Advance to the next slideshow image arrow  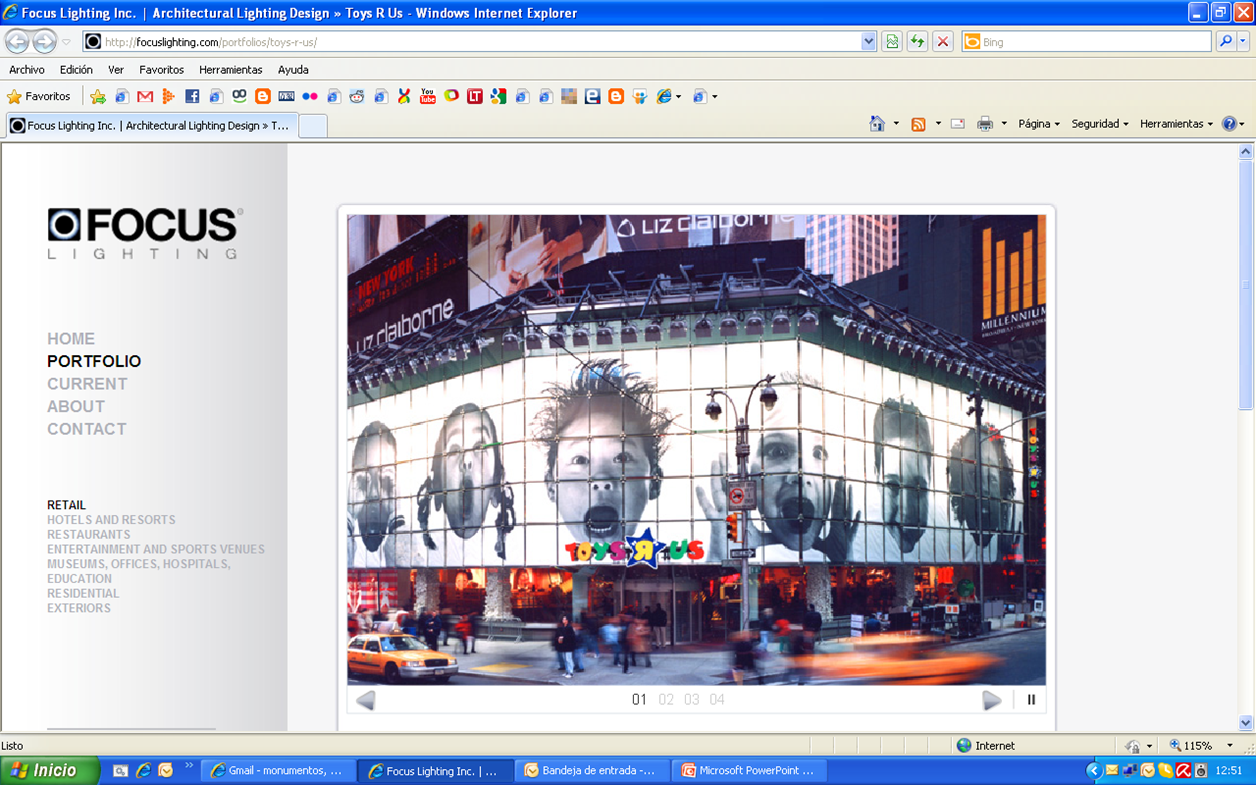tap(991, 700)
